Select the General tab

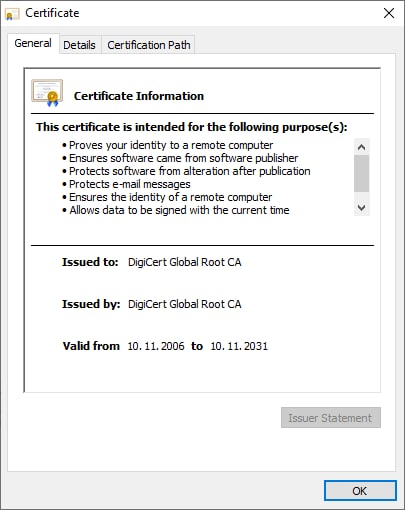coord(33,43)
